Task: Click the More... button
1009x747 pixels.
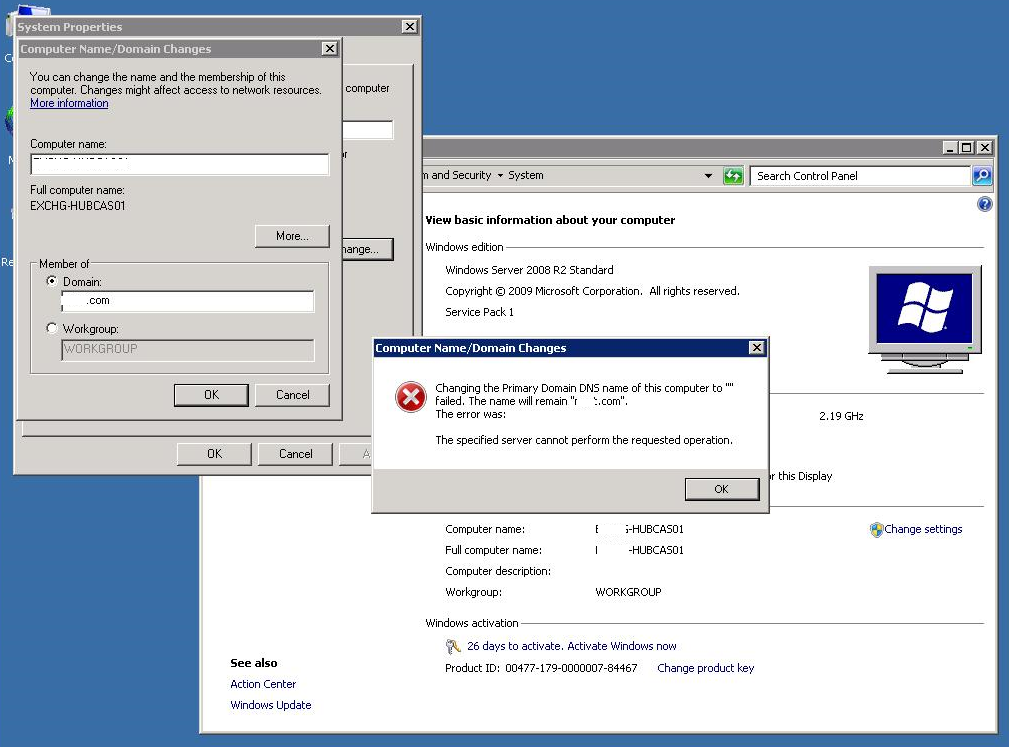Action: click(292, 235)
